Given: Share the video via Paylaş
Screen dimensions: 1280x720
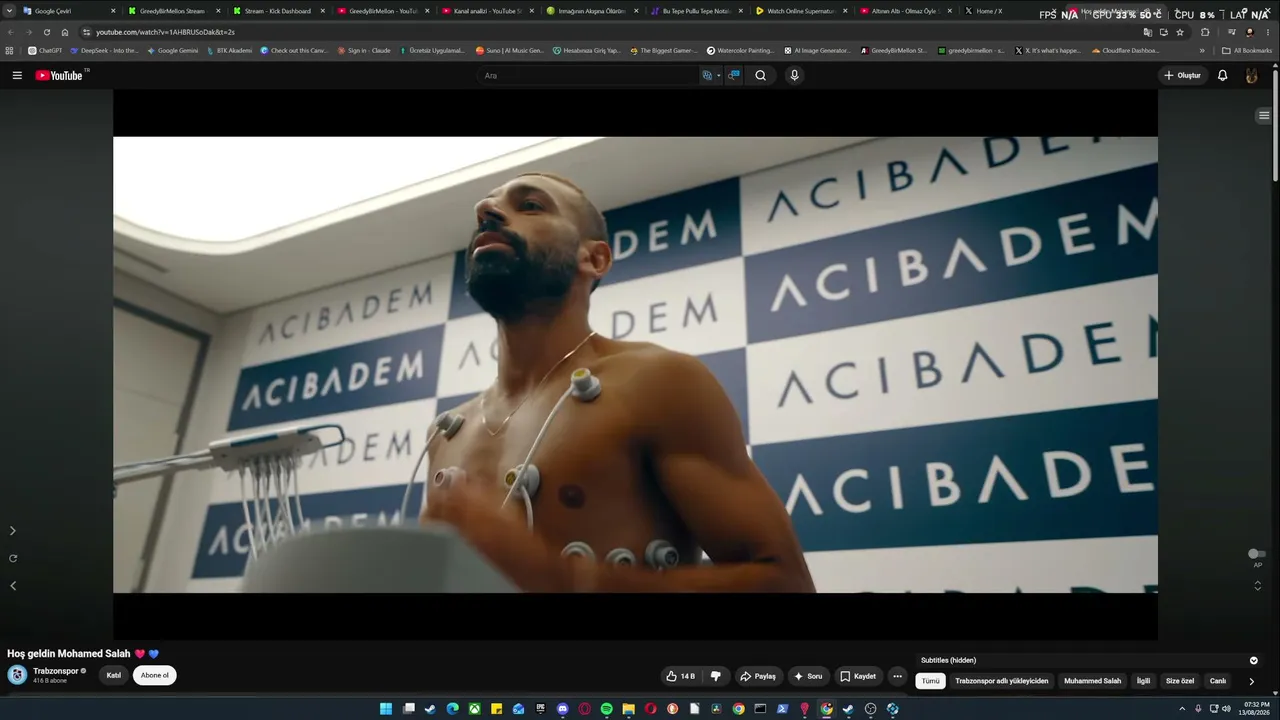Looking at the screenshot, I should pos(757,676).
